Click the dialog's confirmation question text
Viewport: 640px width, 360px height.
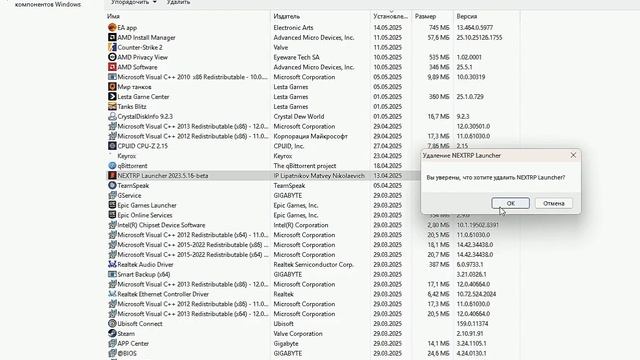[x=496, y=178]
